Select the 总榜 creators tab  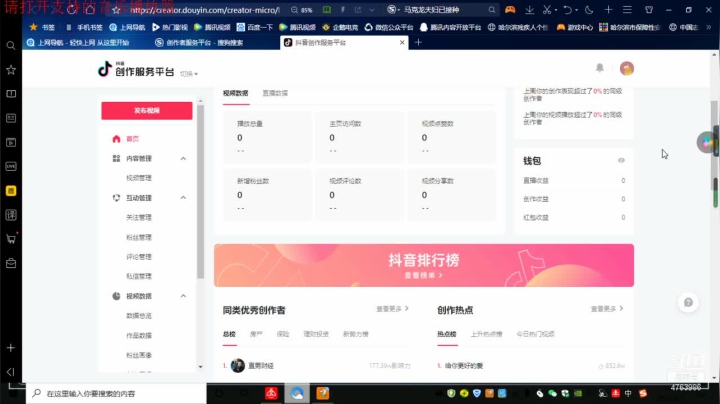[x=229, y=334]
